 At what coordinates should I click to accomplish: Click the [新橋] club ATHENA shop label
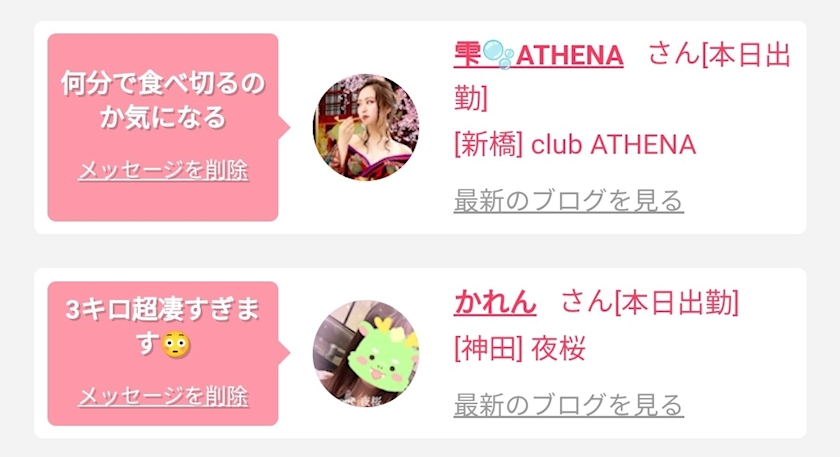(x=575, y=145)
